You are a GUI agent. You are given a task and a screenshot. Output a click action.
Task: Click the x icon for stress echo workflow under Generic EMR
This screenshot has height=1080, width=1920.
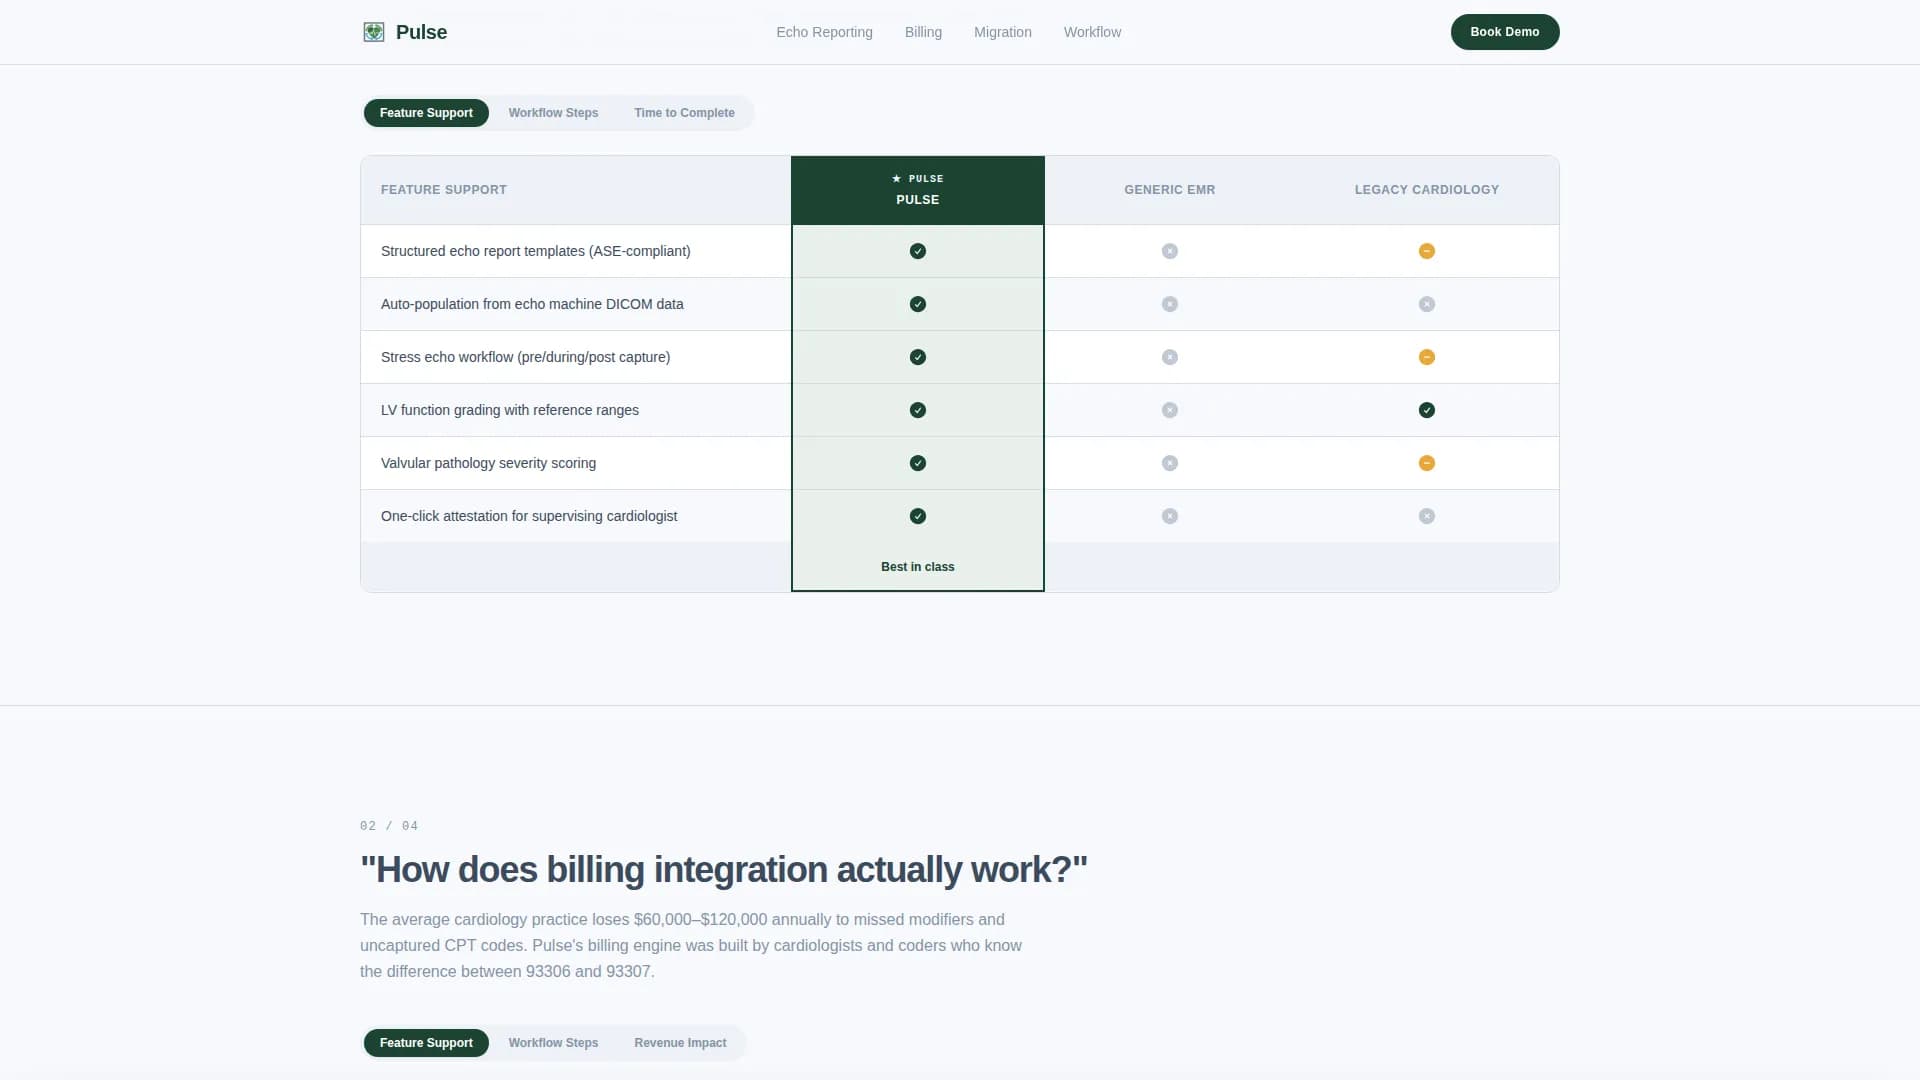click(x=1169, y=356)
